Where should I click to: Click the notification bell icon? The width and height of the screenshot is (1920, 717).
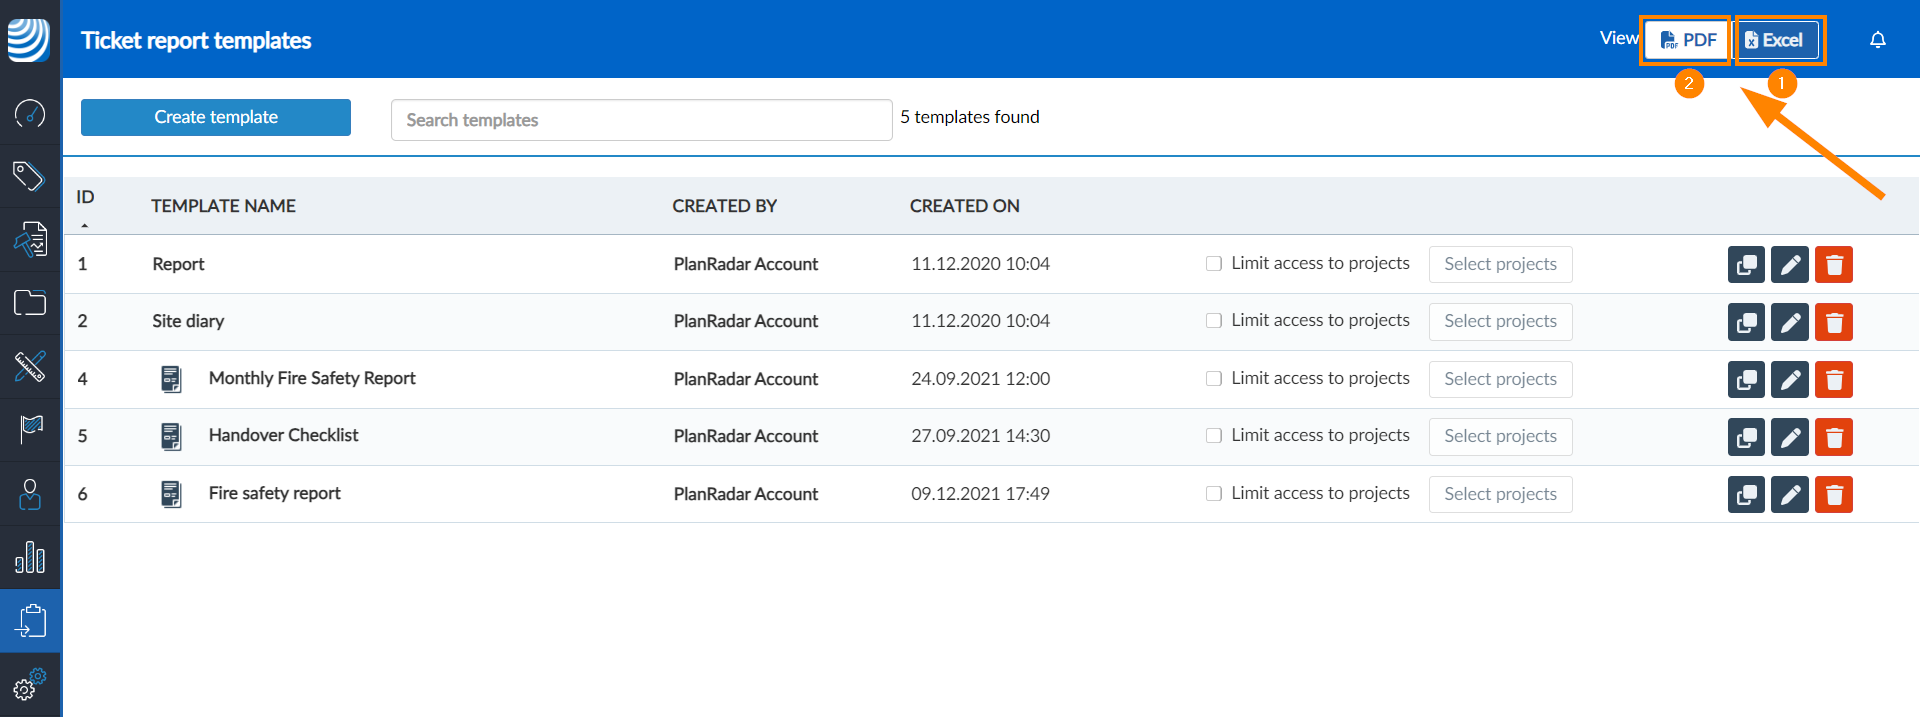pyautogui.click(x=1877, y=40)
